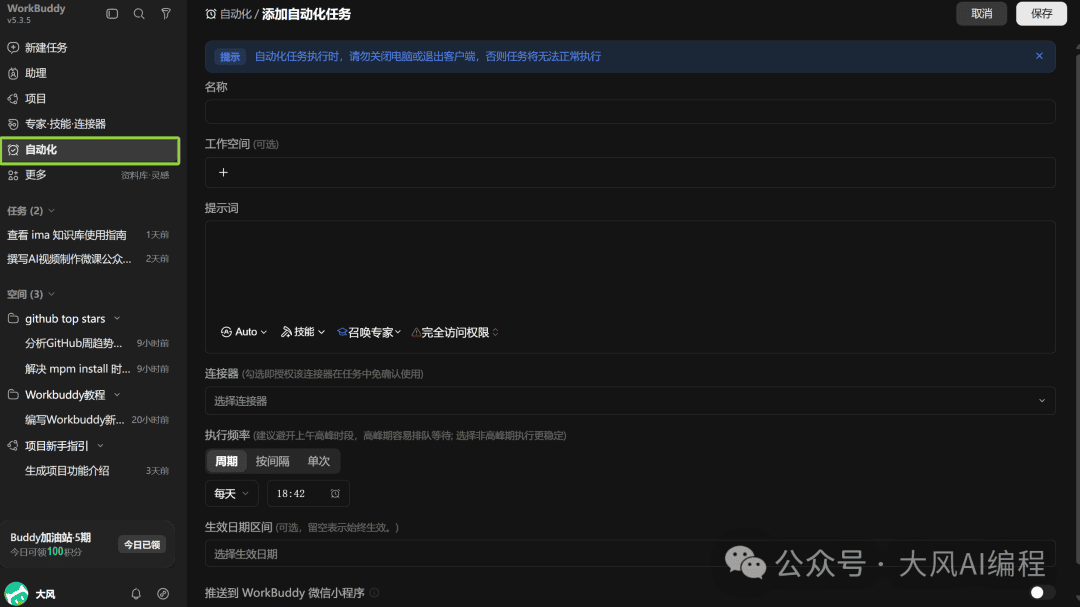The image size is (1080, 607).
Task: Dismiss the 提示 banner
Action: click(x=1039, y=56)
